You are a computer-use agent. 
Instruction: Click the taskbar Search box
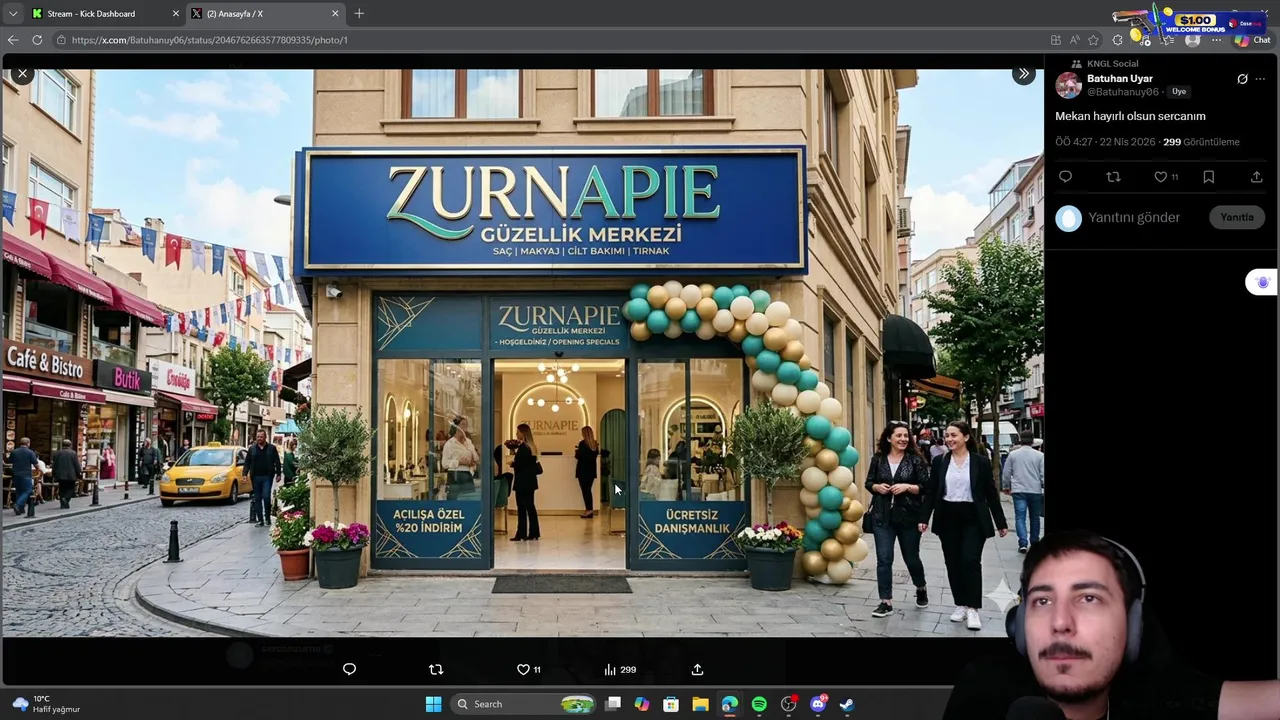coord(521,704)
